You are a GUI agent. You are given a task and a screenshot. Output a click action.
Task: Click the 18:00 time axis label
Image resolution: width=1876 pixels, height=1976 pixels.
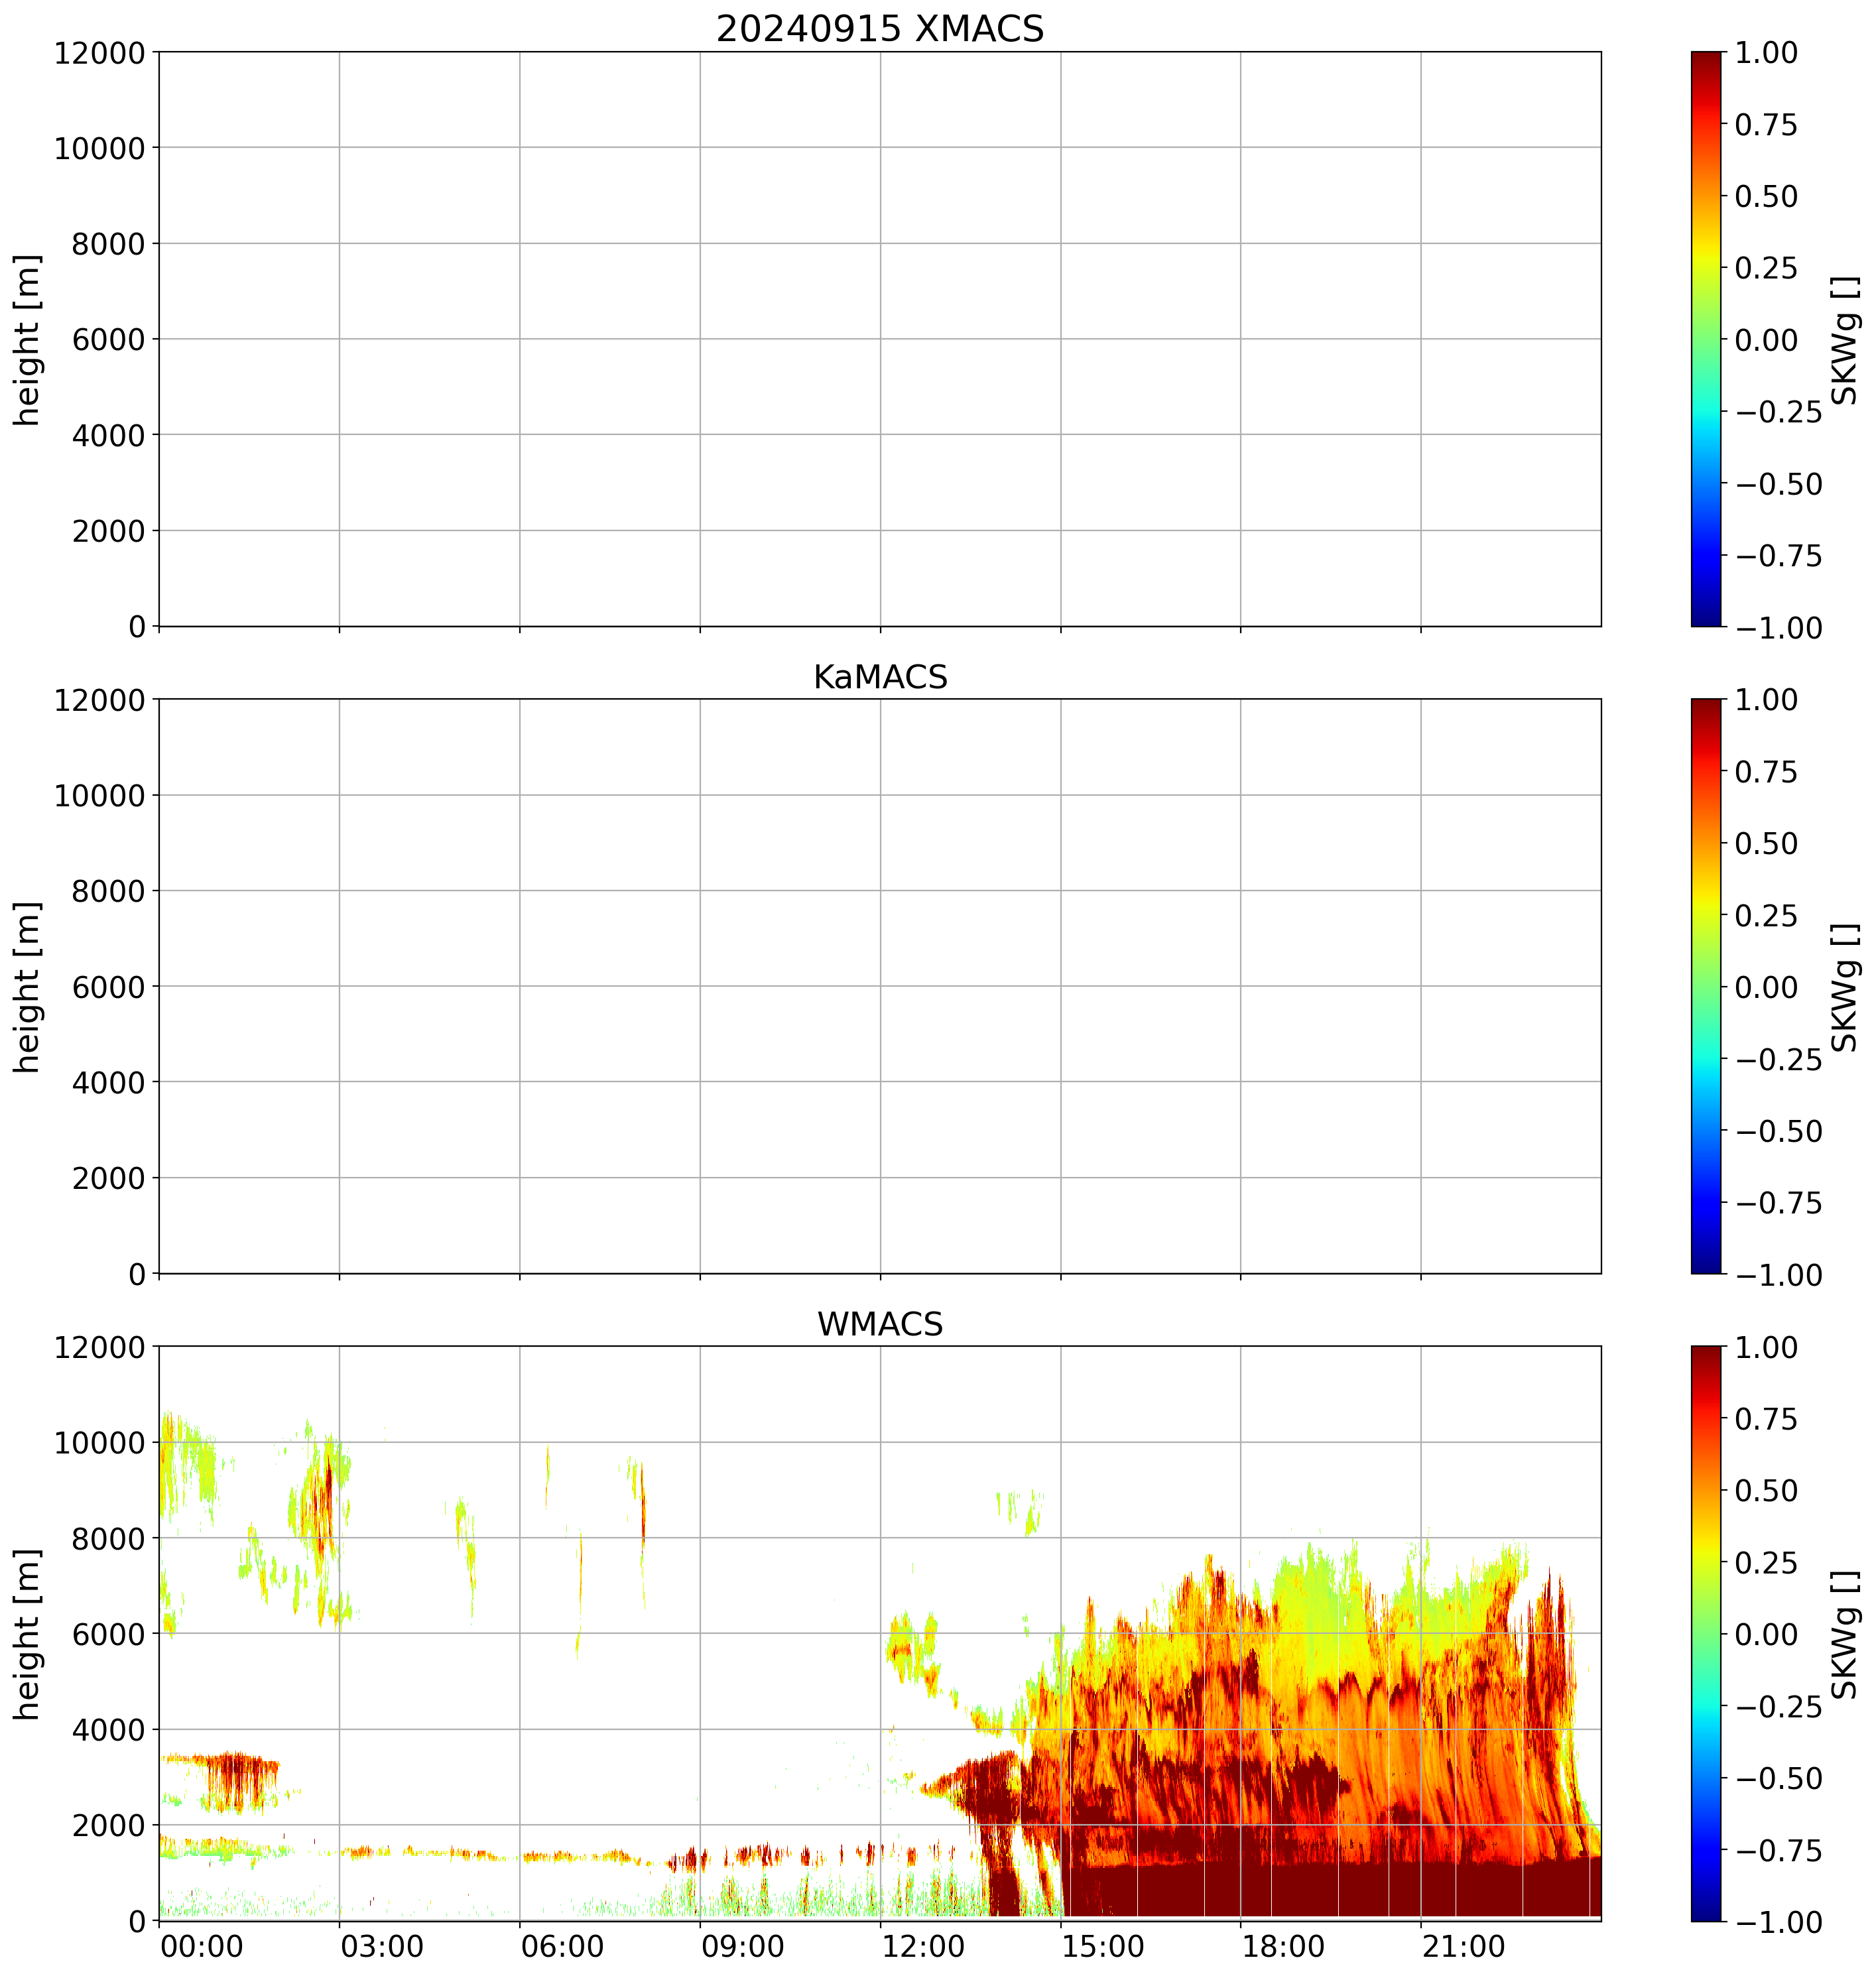coord(1284,1947)
